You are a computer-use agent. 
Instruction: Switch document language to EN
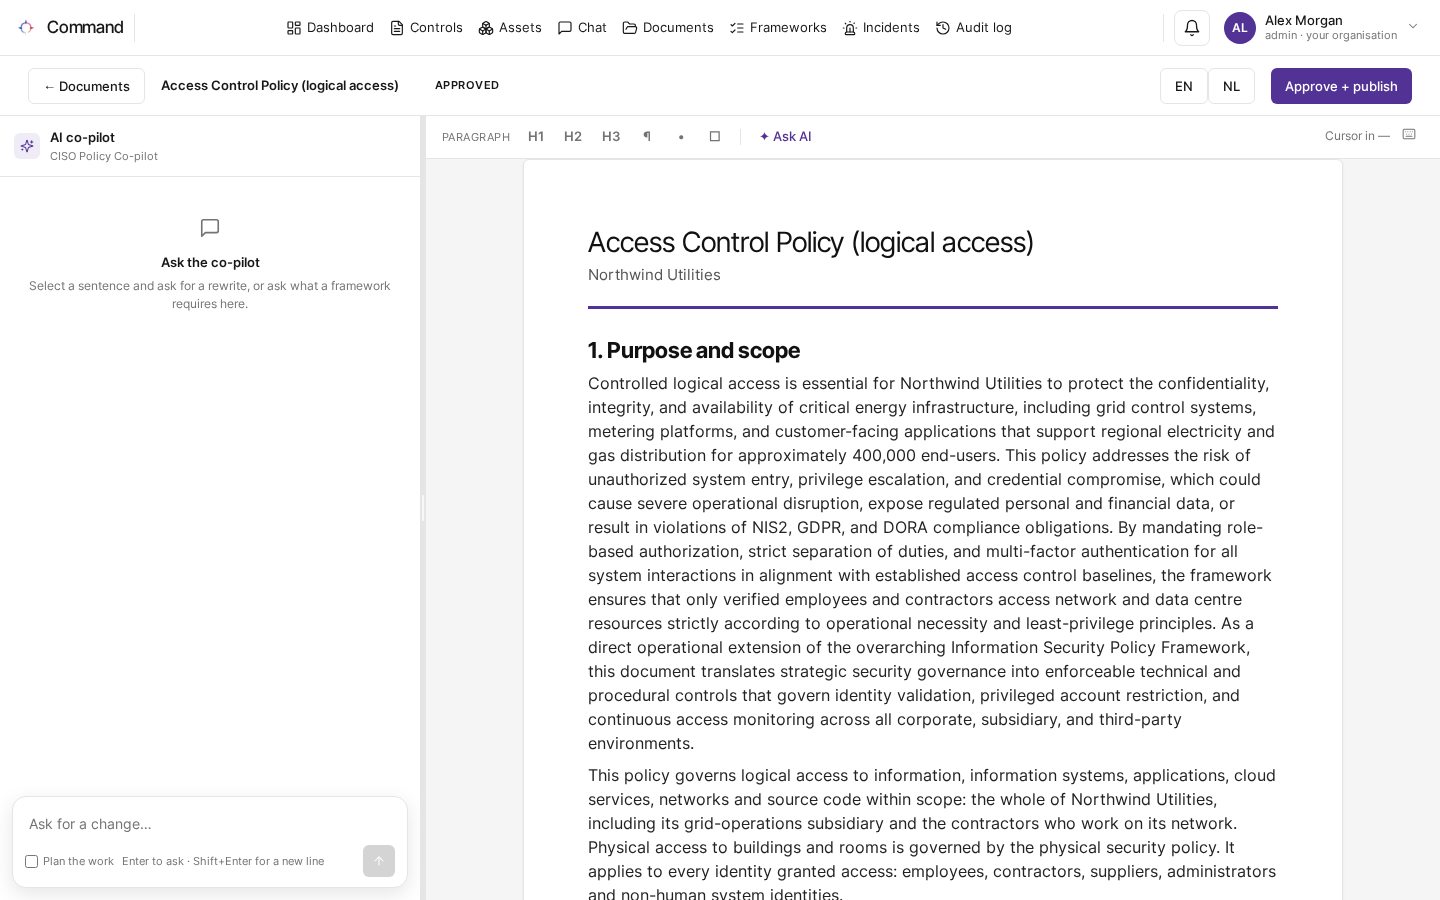(x=1184, y=86)
